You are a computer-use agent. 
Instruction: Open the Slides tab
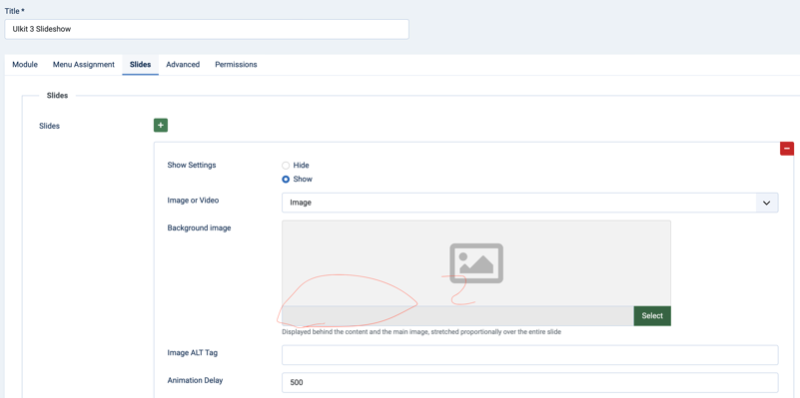click(140, 65)
